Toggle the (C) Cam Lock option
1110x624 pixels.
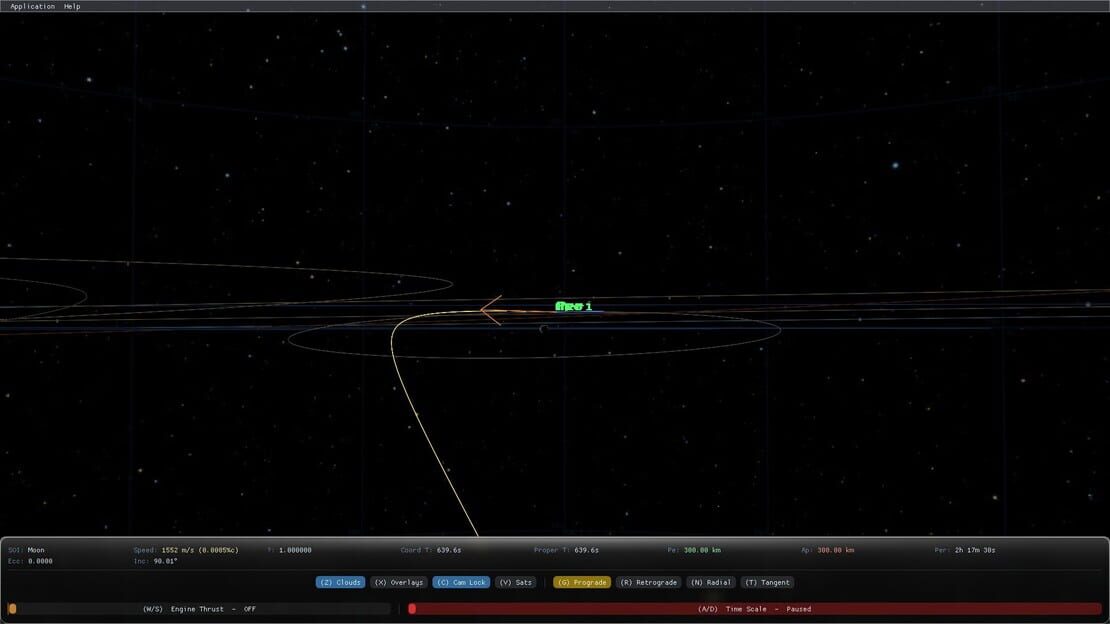pos(461,582)
